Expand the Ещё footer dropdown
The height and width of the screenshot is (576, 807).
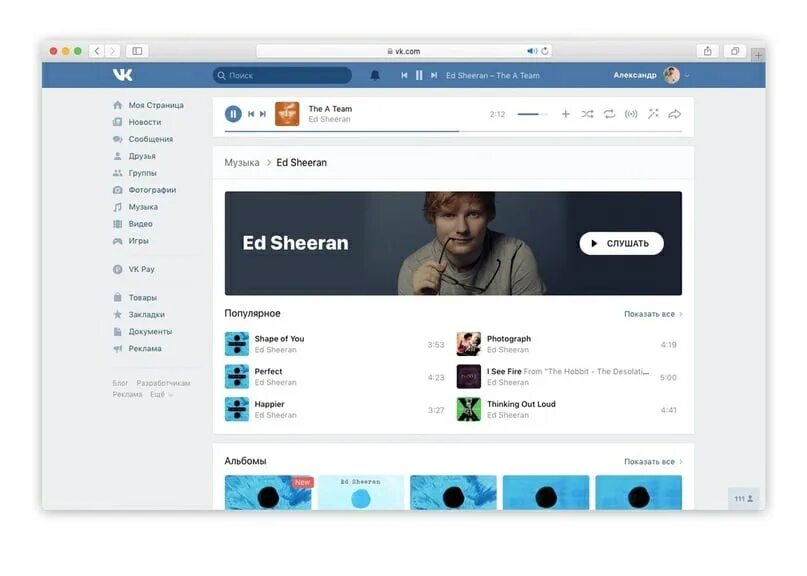(x=161, y=394)
